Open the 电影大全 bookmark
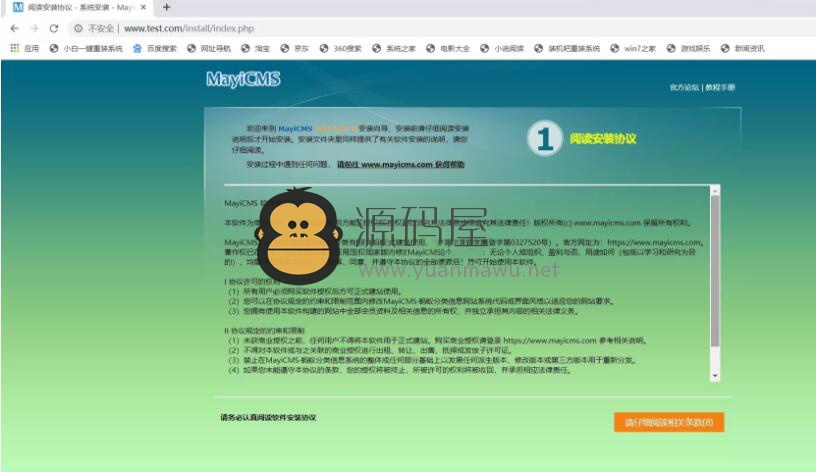816x472 pixels. (448, 48)
